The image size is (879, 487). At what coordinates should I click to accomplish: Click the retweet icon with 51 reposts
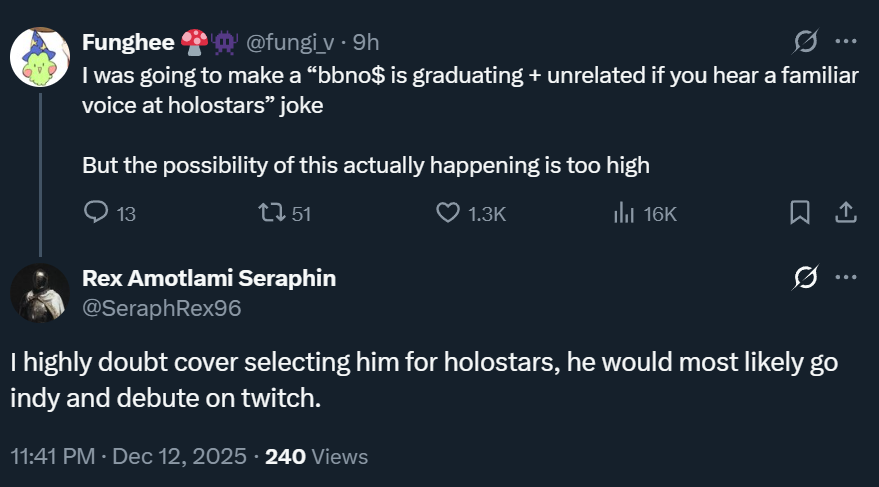coord(270,213)
